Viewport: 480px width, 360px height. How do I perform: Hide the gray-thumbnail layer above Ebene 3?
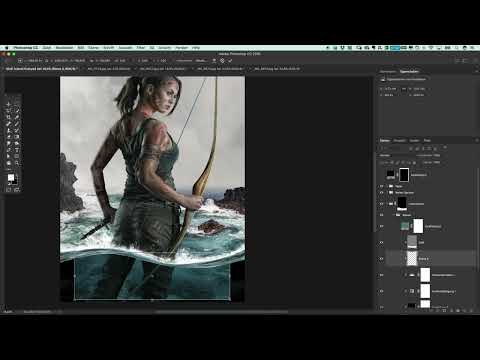point(382,242)
